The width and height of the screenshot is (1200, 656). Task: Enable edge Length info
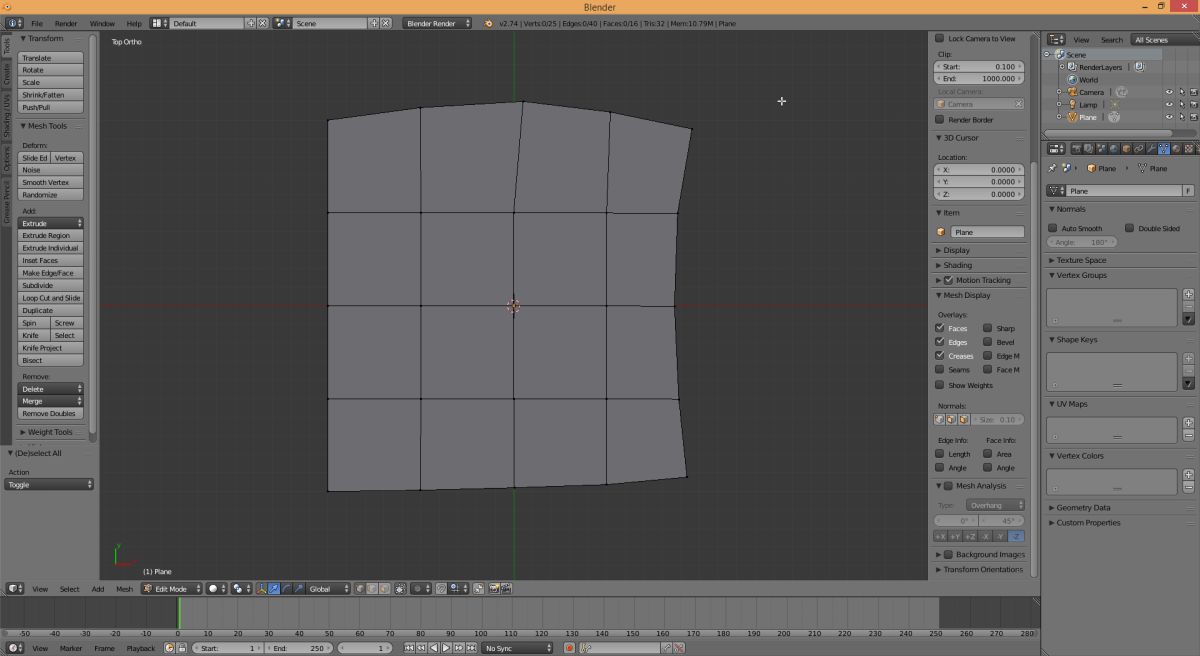pos(939,454)
